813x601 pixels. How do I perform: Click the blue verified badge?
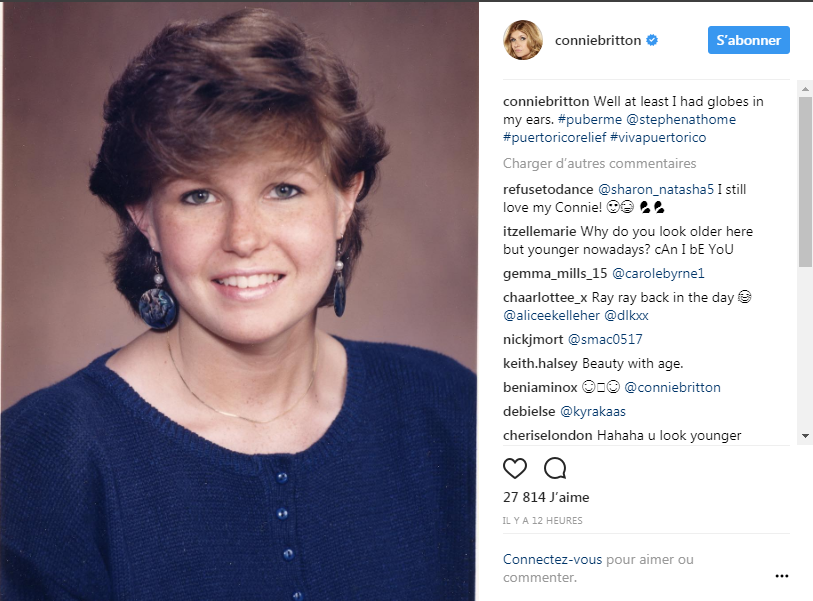coord(652,40)
